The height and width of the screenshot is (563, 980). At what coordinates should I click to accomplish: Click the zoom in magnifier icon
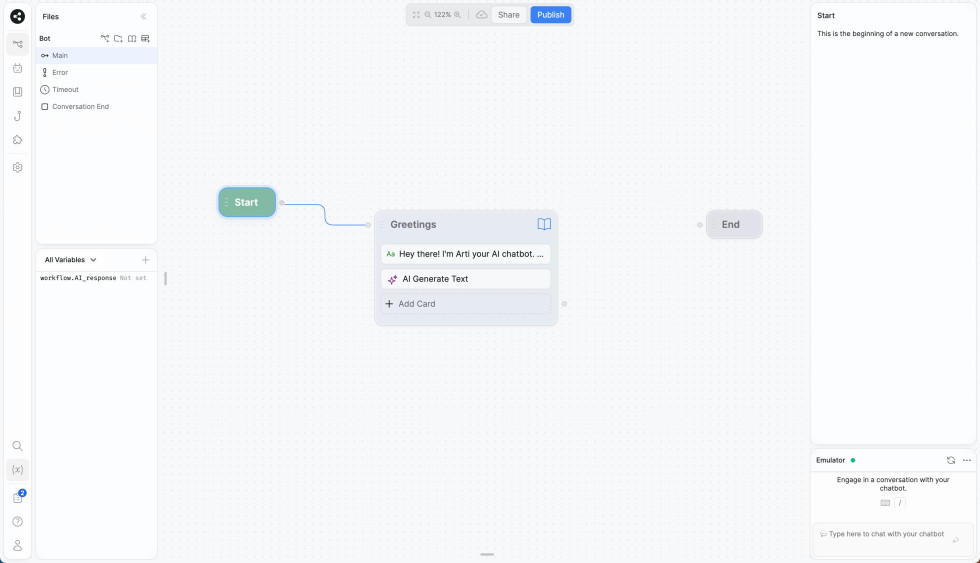(458, 15)
